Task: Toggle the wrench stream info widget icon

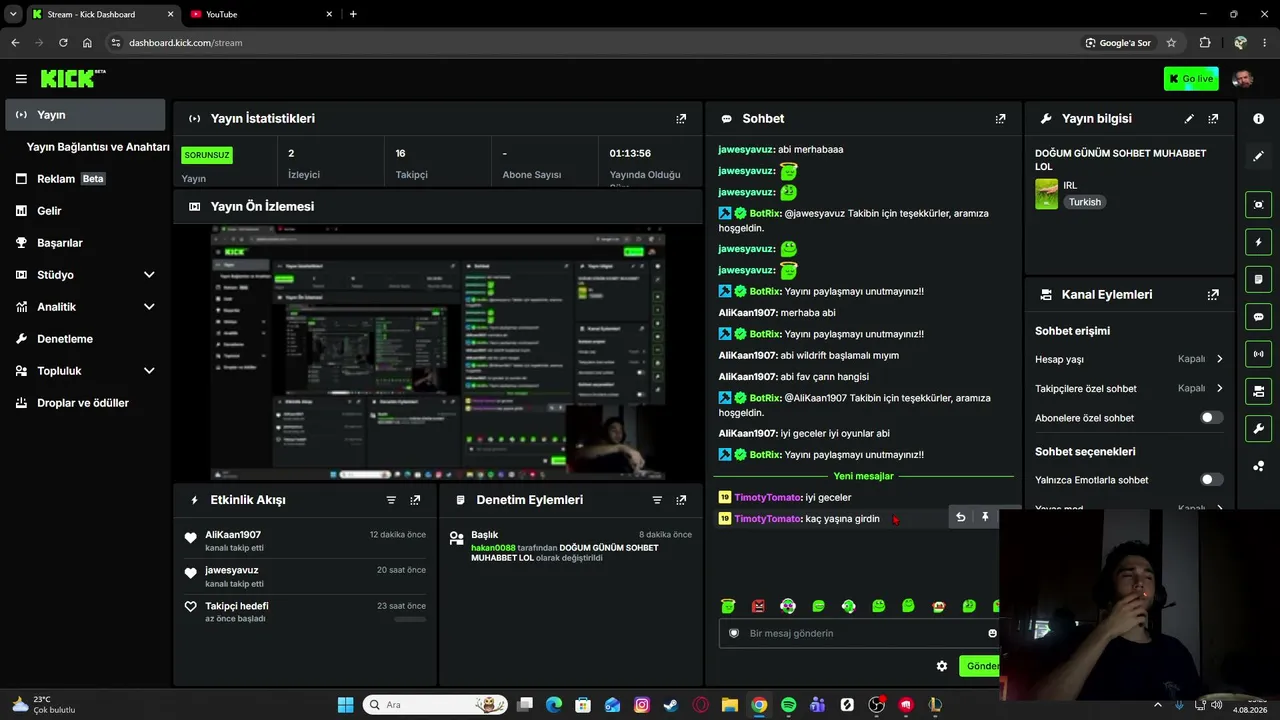Action: pos(1258,429)
